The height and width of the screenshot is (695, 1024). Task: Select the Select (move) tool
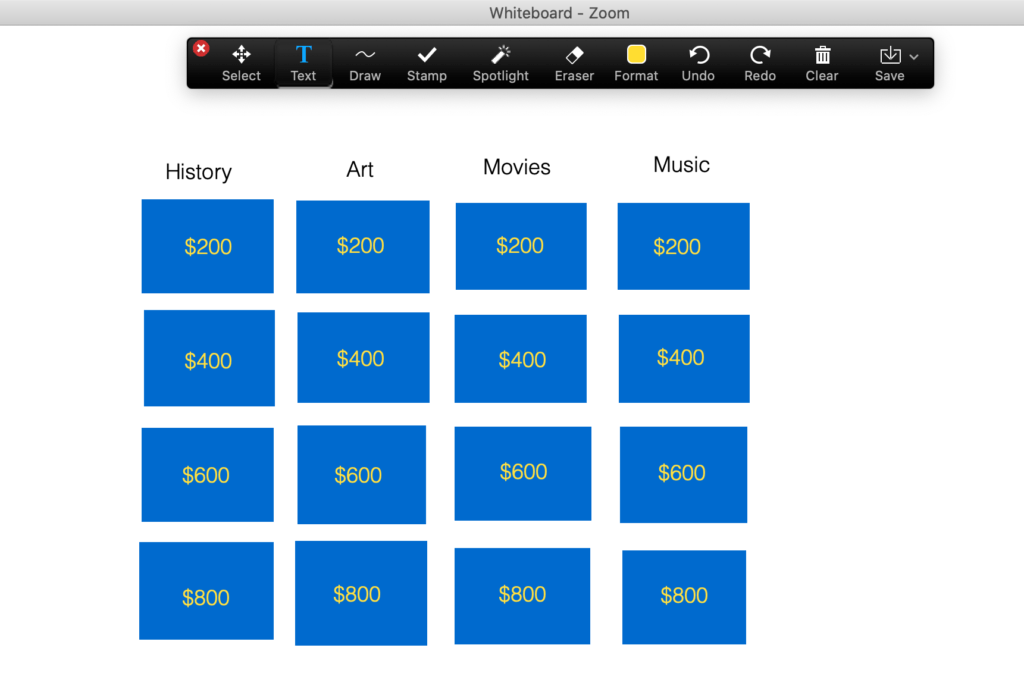tap(241, 63)
